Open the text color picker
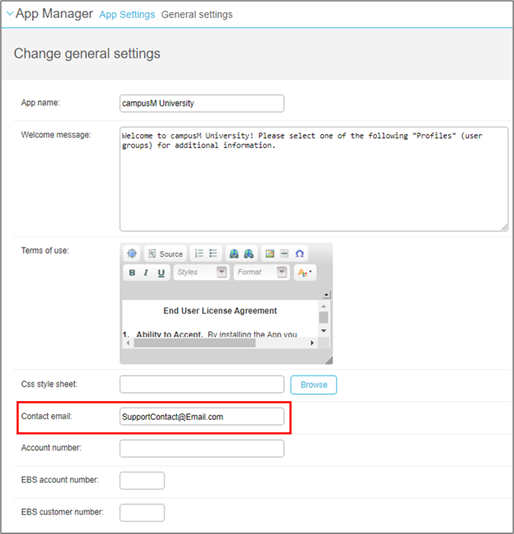Screen dimensions: 514x534 [305, 272]
